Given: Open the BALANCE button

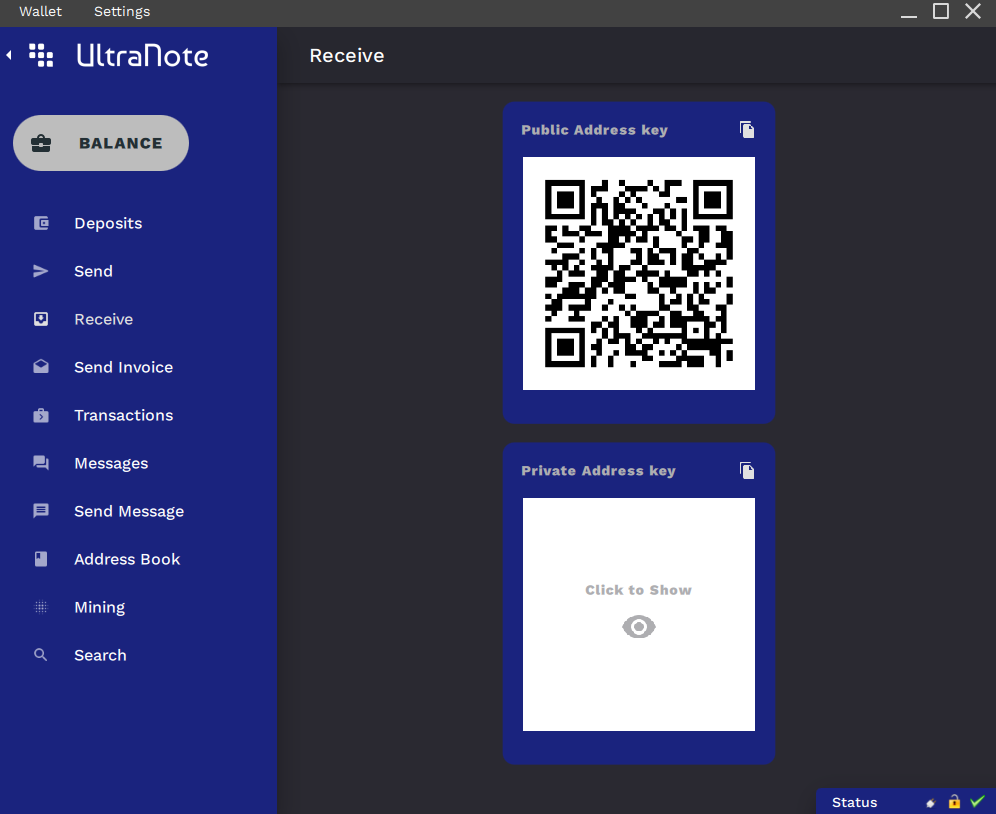Looking at the screenshot, I should 101,143.
